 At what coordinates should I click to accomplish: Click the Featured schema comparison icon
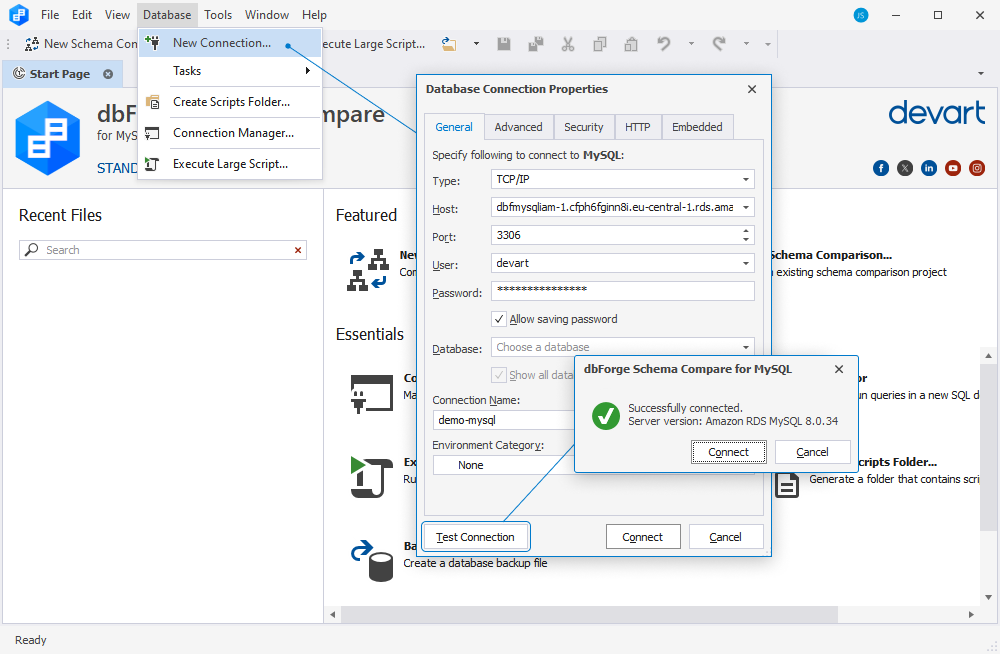pos(368,270)
